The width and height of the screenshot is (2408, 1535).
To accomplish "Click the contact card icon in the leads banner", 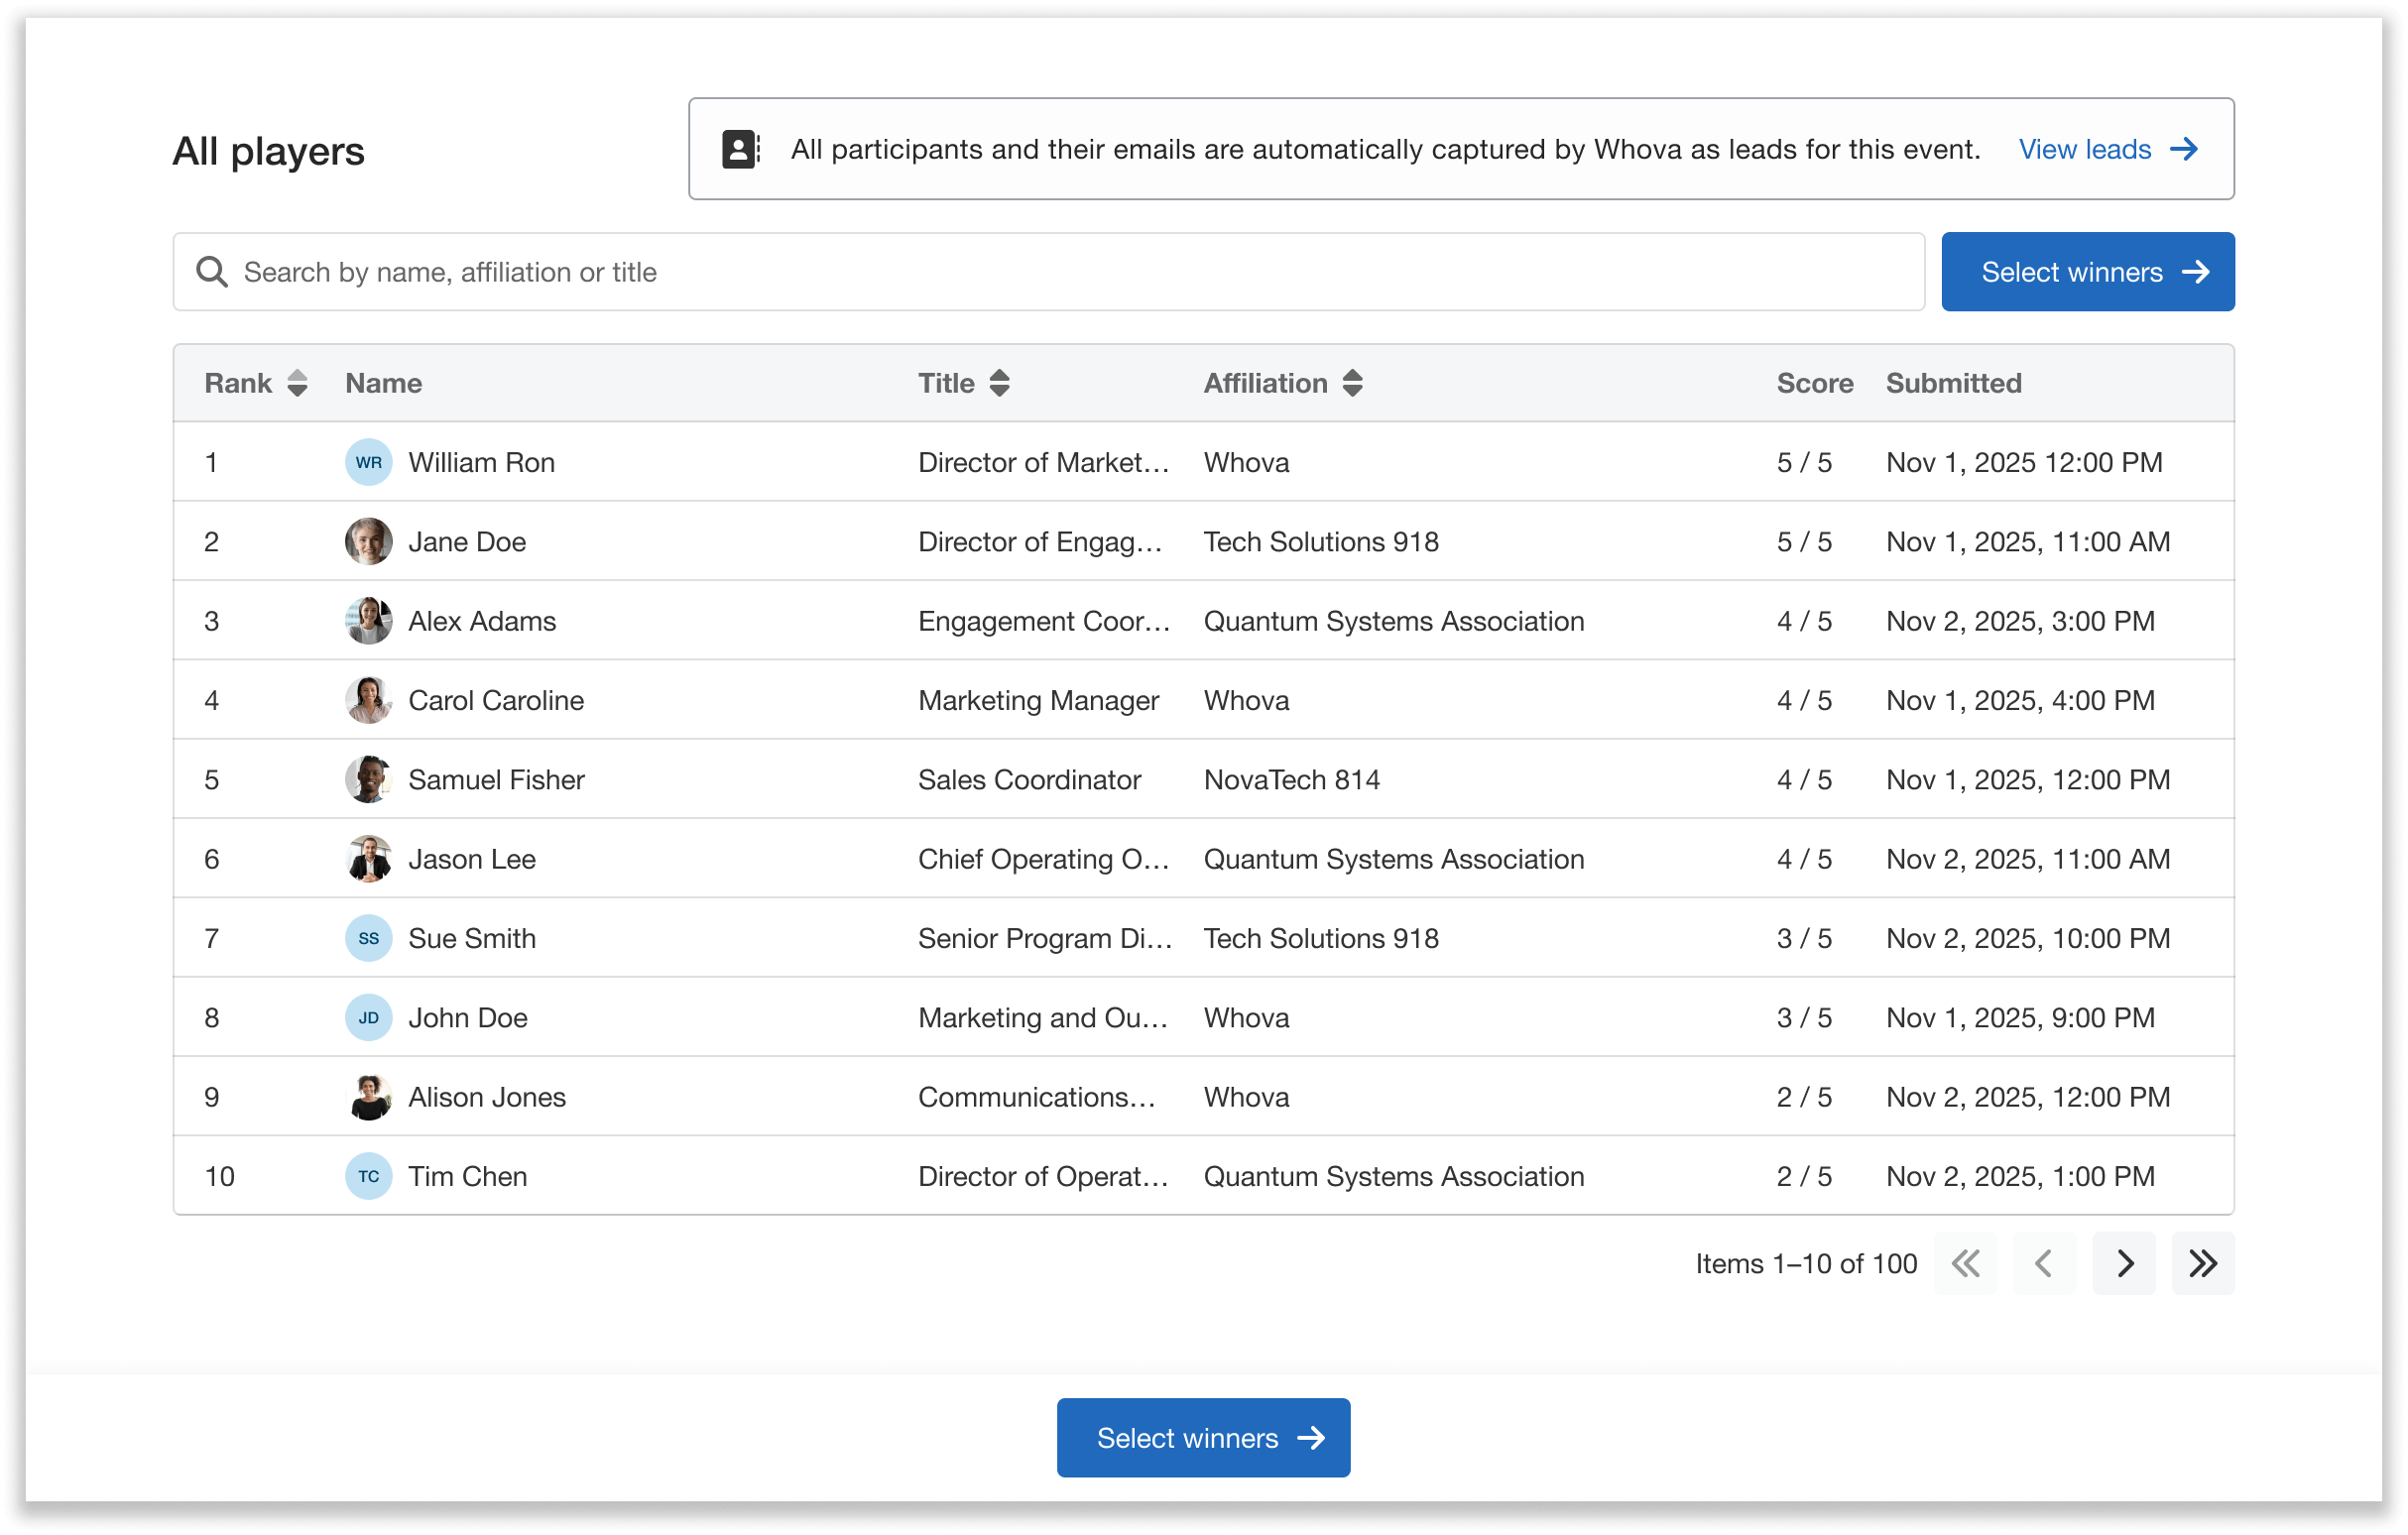I will click(x=739, y=148).
